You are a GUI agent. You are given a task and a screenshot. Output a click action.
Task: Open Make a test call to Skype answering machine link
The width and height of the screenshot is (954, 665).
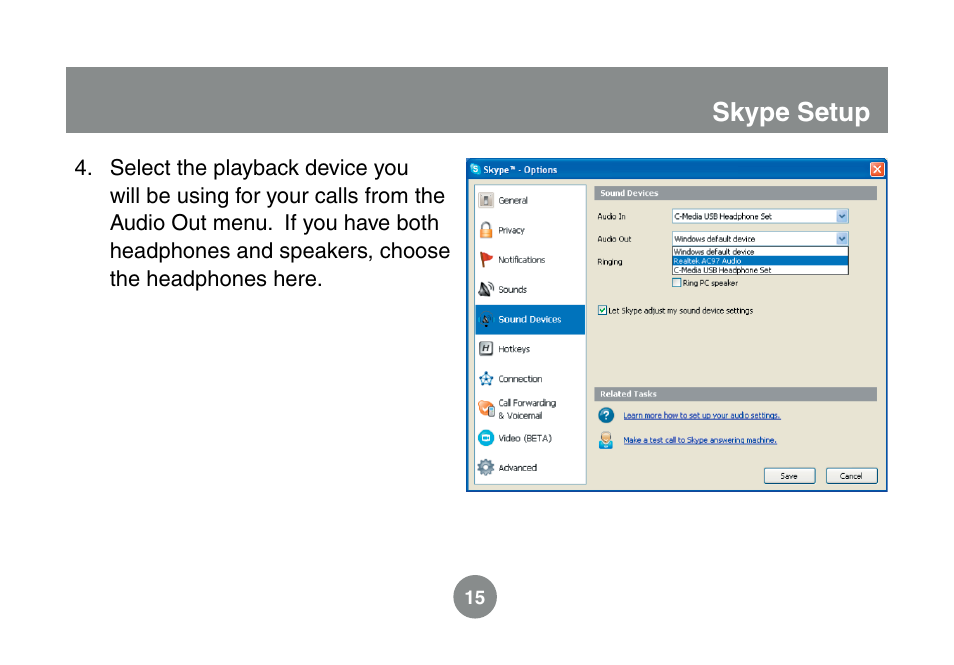[700, 440]
